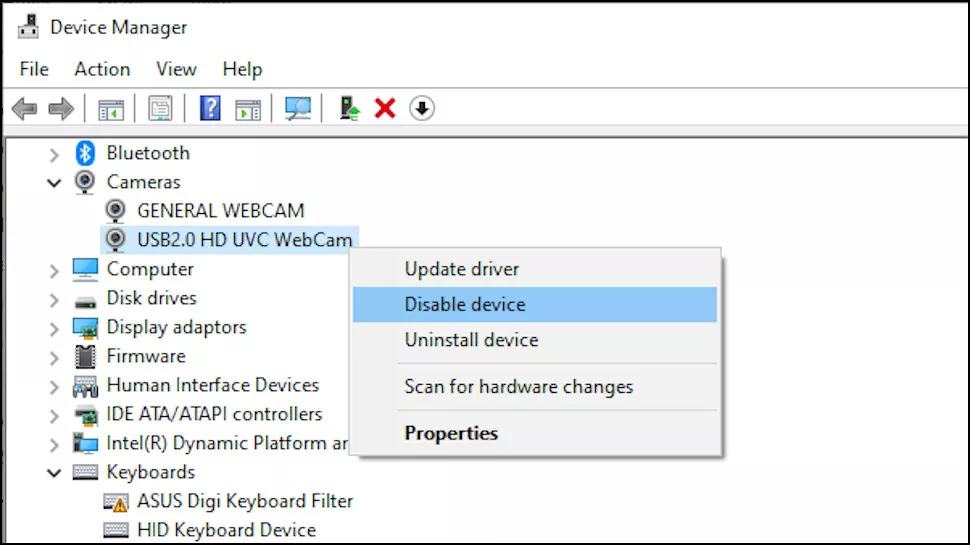Screen dimensions: 970x545
Task: Click the USB2.0 HD UVC WebCam icon
Action: pos(115,240)
